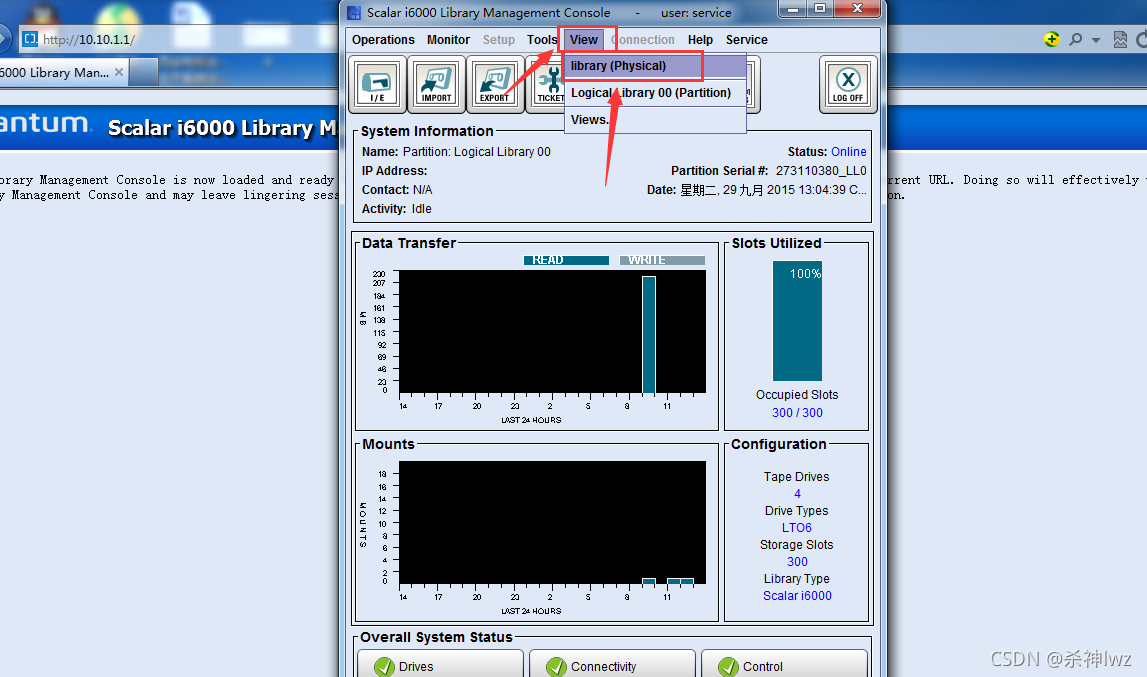The image size is (1147, 677).
Task: Choose Views... from the View dropdown
Action: coord(655,120)
